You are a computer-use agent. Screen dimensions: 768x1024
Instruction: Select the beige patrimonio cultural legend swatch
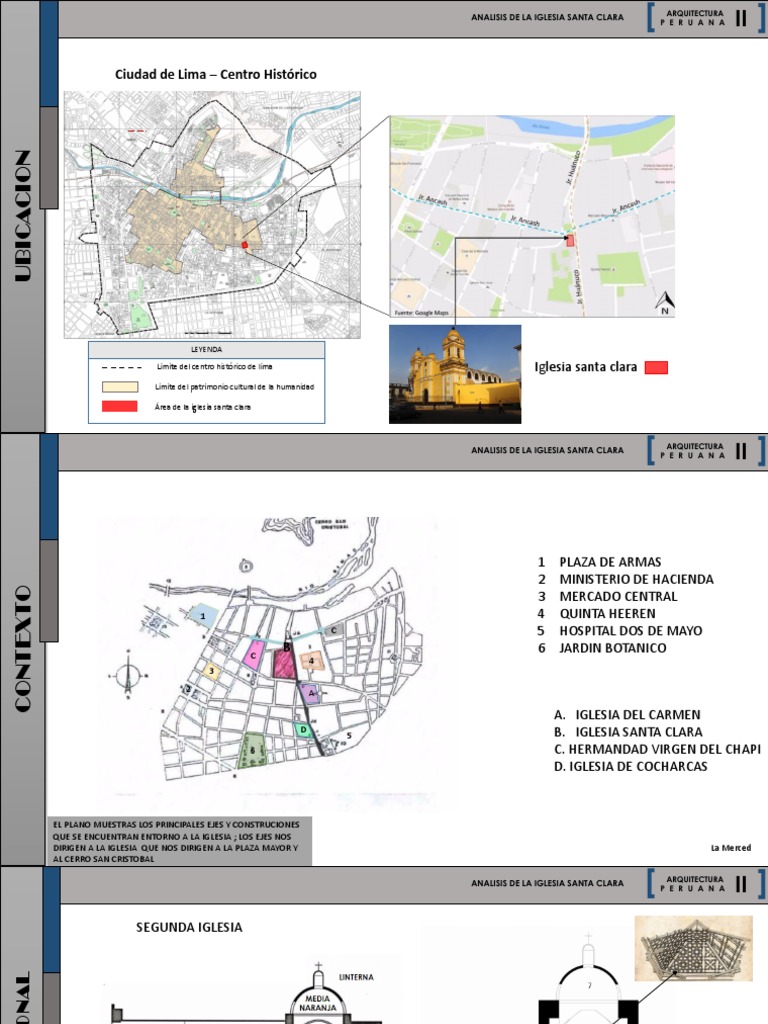click(x=120, y=387)
